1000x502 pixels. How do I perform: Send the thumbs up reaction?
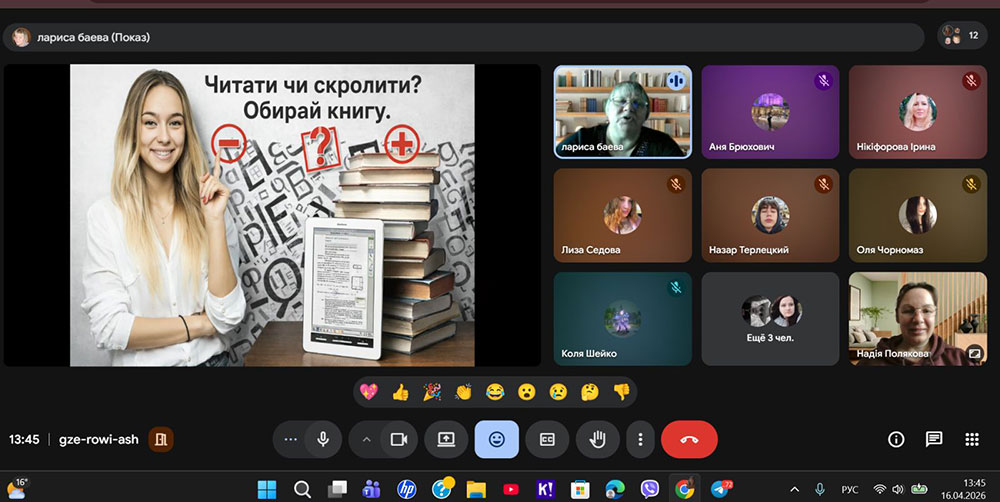coord(400,392)
